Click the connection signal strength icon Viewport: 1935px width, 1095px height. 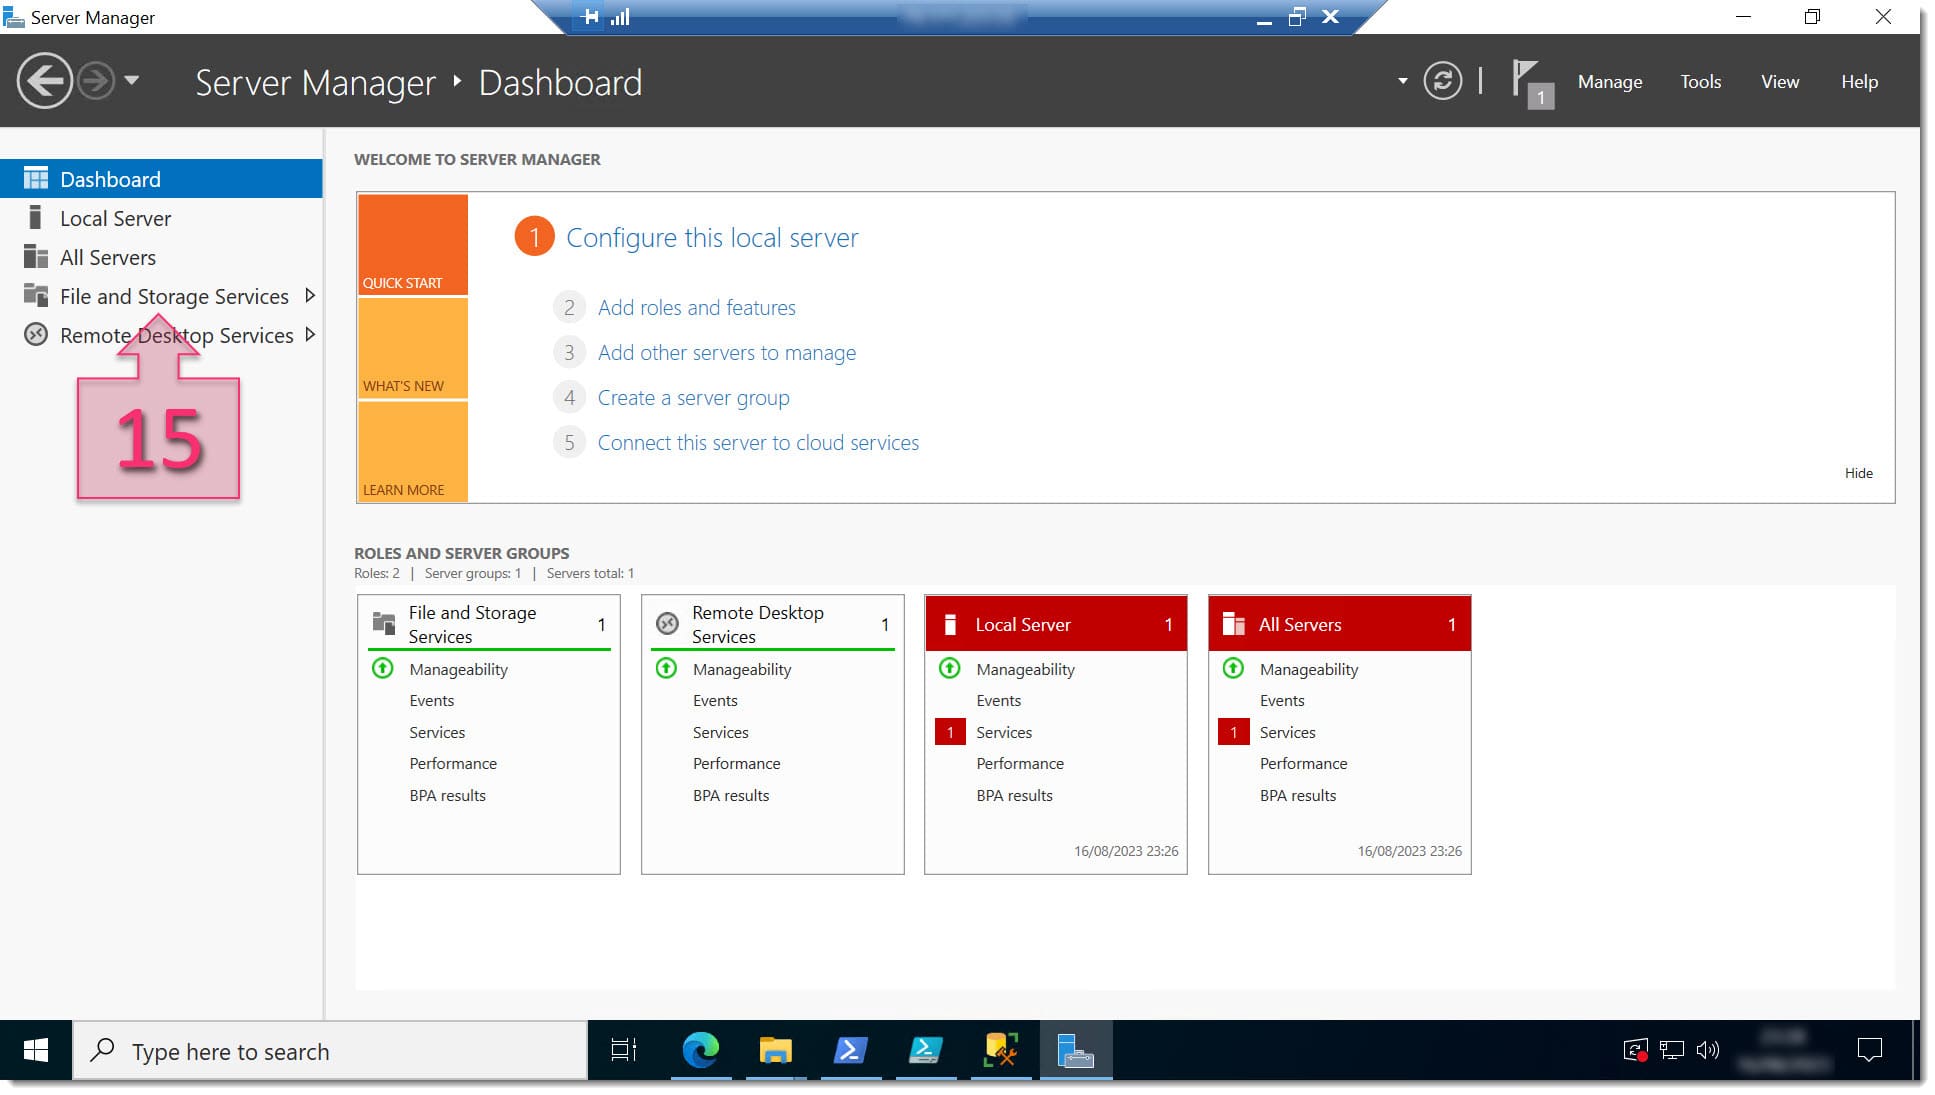point(620,17)
